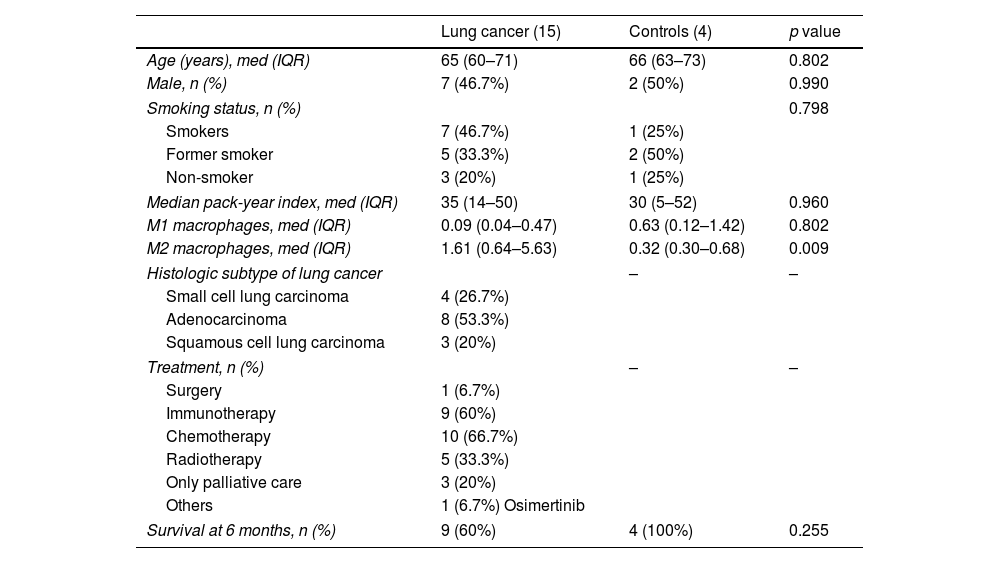This screenshot has width=1000, height=563.
Task: Click the 'Former smoker' row label
Action: [219, 154]
